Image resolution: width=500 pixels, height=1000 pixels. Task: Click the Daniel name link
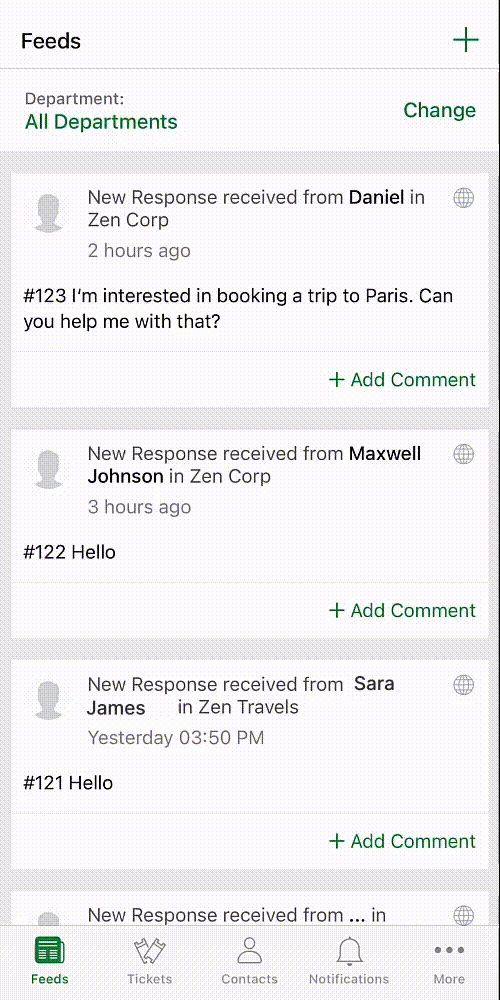pyautogui.click(x=376, y=198)
